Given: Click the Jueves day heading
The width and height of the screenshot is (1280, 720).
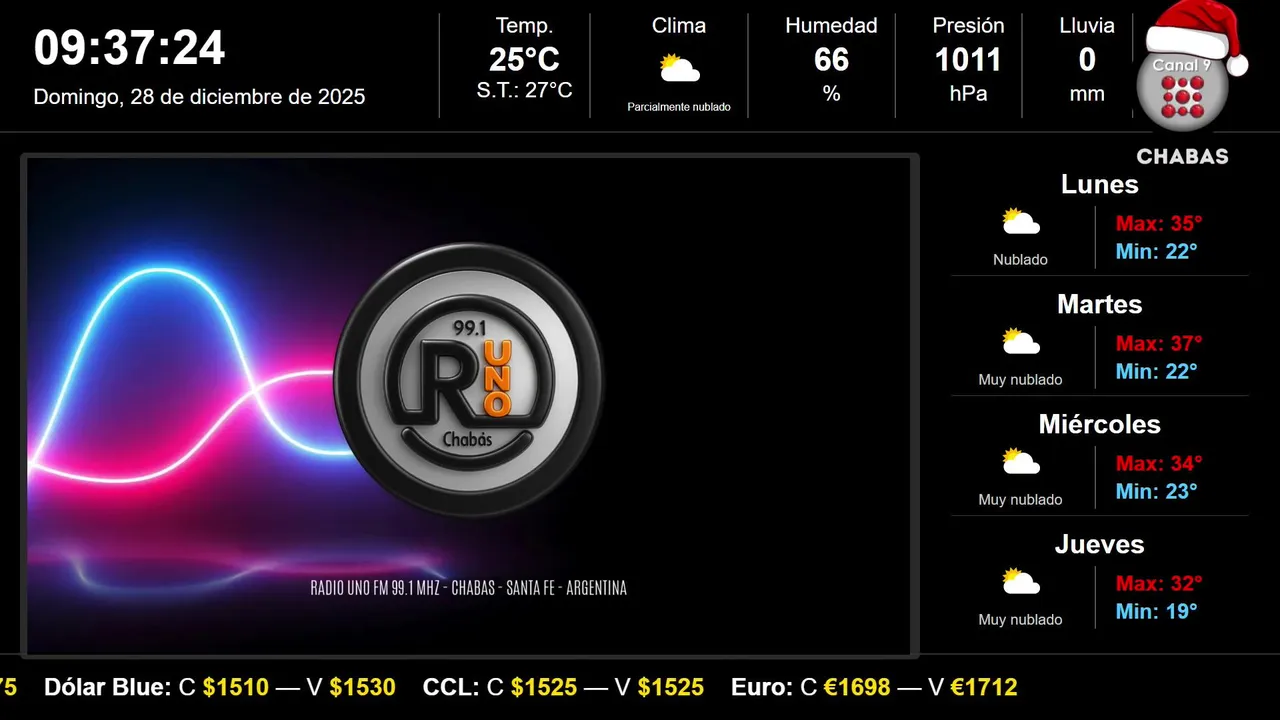Looking at the screenshot, I should 1099,544.
